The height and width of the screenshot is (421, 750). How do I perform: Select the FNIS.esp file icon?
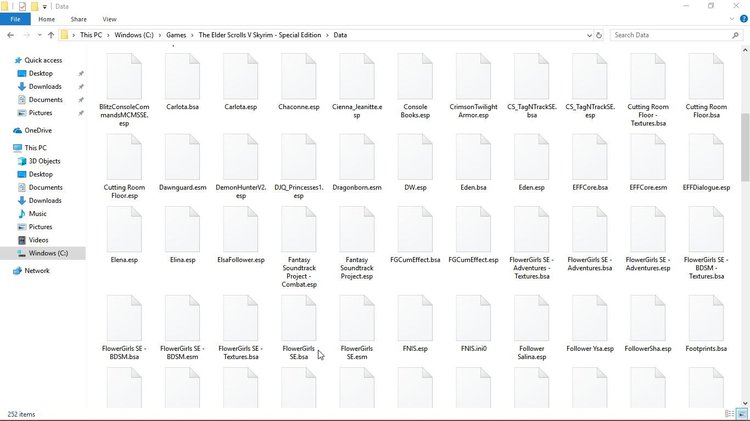pos(415,318)
